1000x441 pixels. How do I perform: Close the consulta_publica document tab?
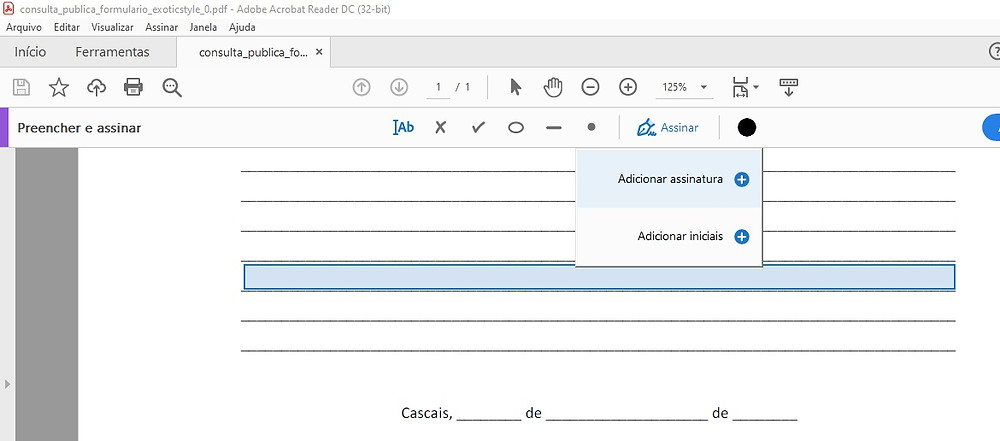point(319,52)
